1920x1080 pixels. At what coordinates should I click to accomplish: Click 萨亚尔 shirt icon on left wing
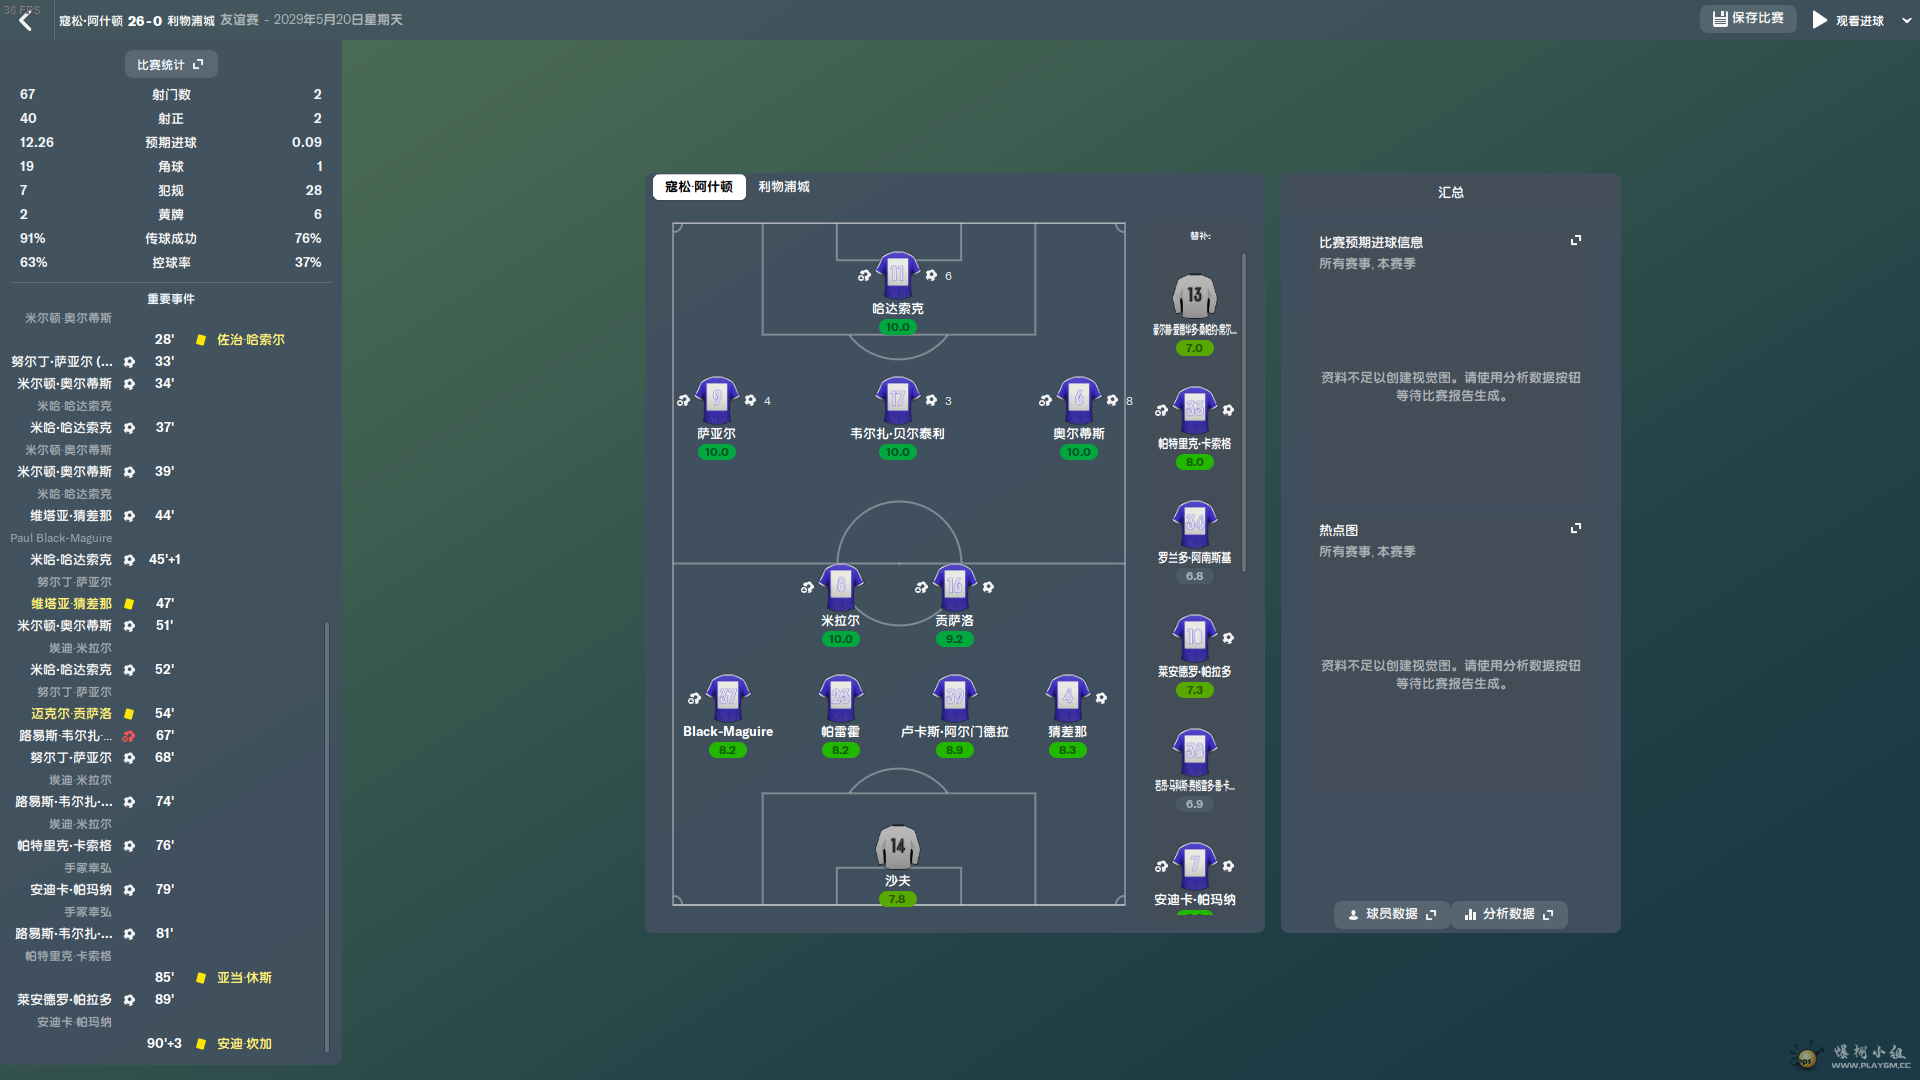(716, 399)
